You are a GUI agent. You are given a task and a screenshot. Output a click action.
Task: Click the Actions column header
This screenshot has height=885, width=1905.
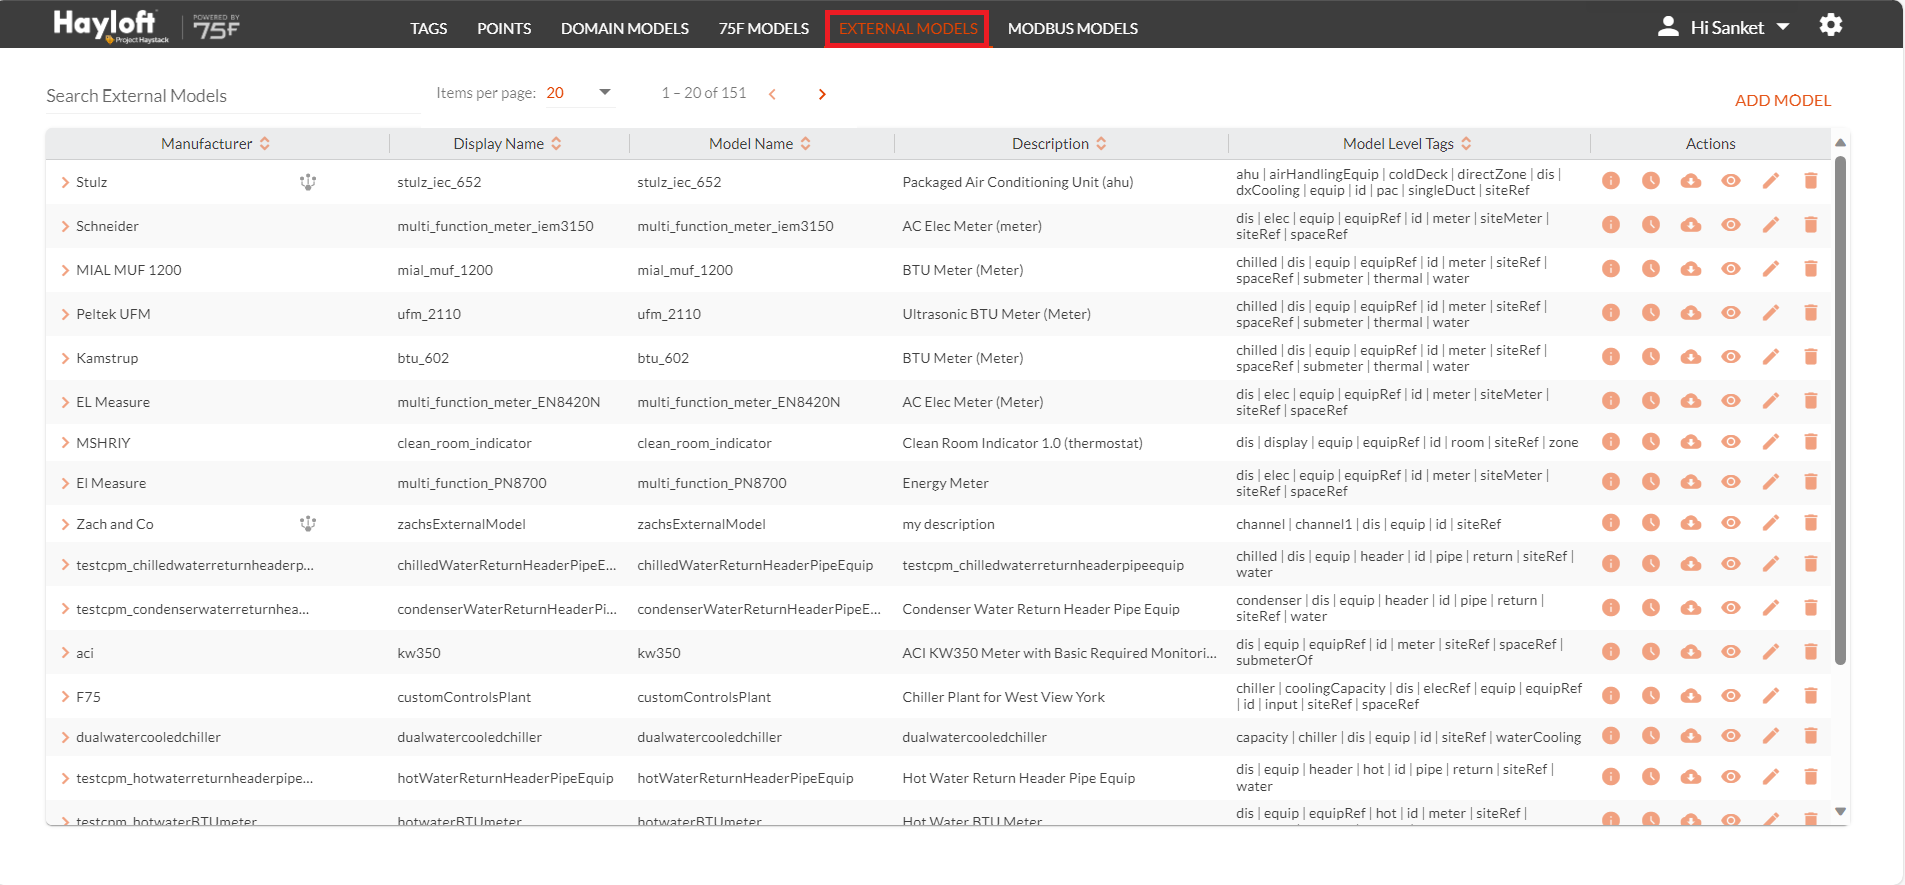[1710, 144]
